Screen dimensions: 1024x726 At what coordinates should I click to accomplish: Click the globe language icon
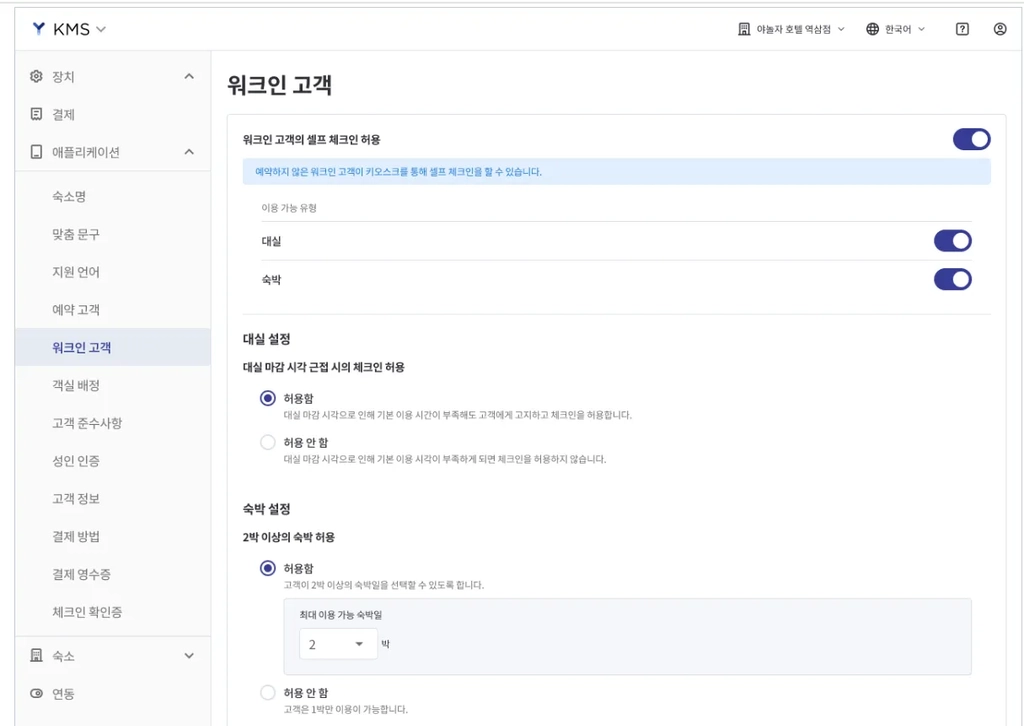pos(872,29)
